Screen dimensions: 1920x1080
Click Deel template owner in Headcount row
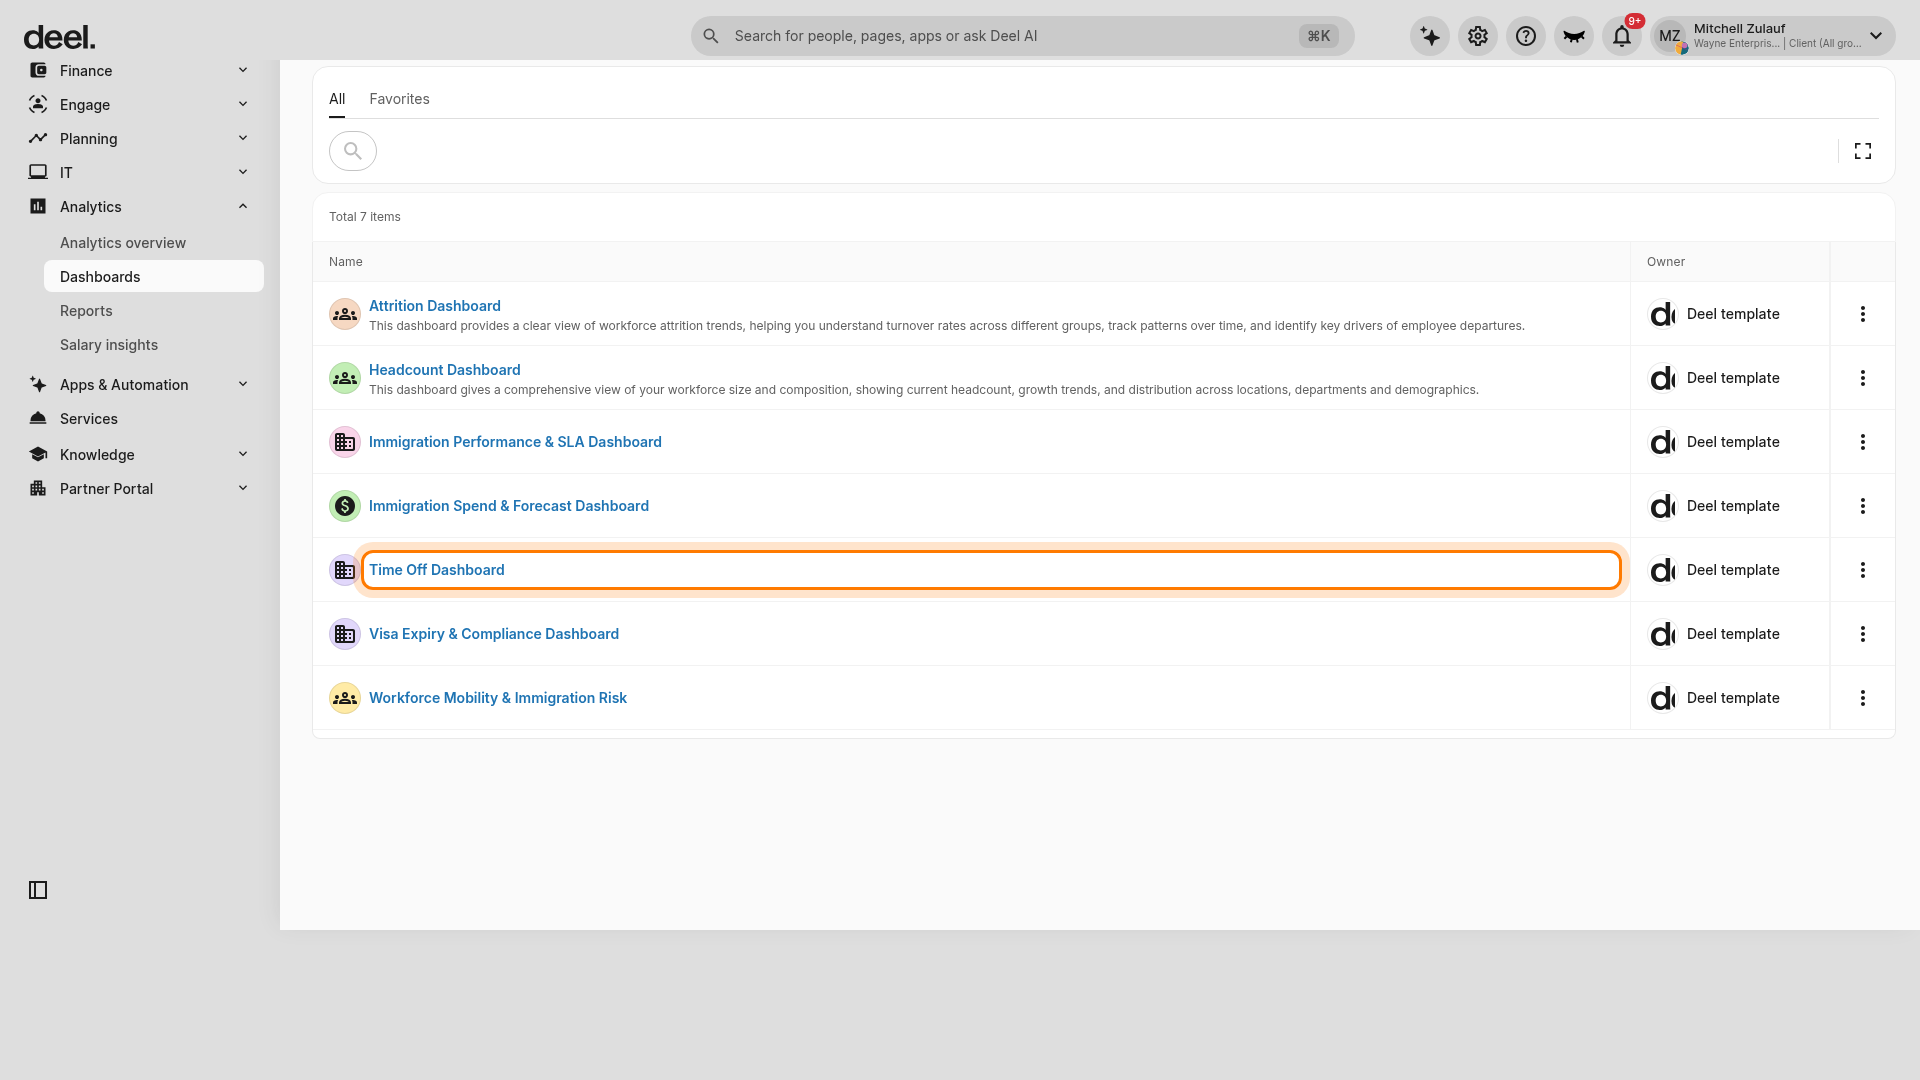coord(1733,378)
